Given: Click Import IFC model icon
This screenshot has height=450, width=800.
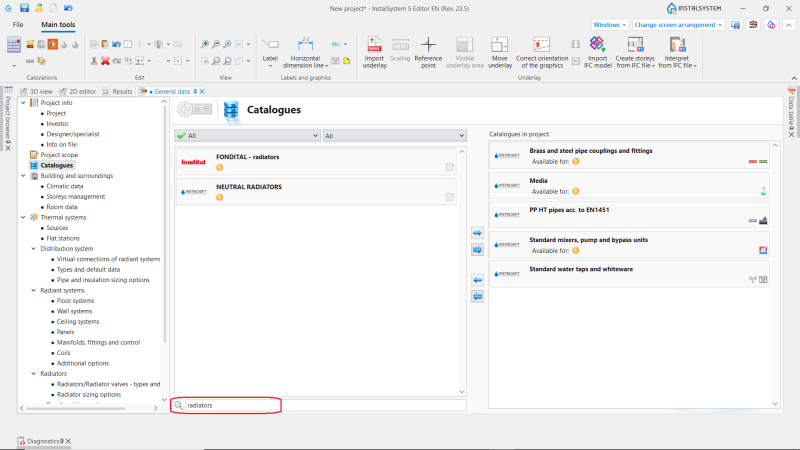Looking at the screenshot, I should [x=597, y=53].
